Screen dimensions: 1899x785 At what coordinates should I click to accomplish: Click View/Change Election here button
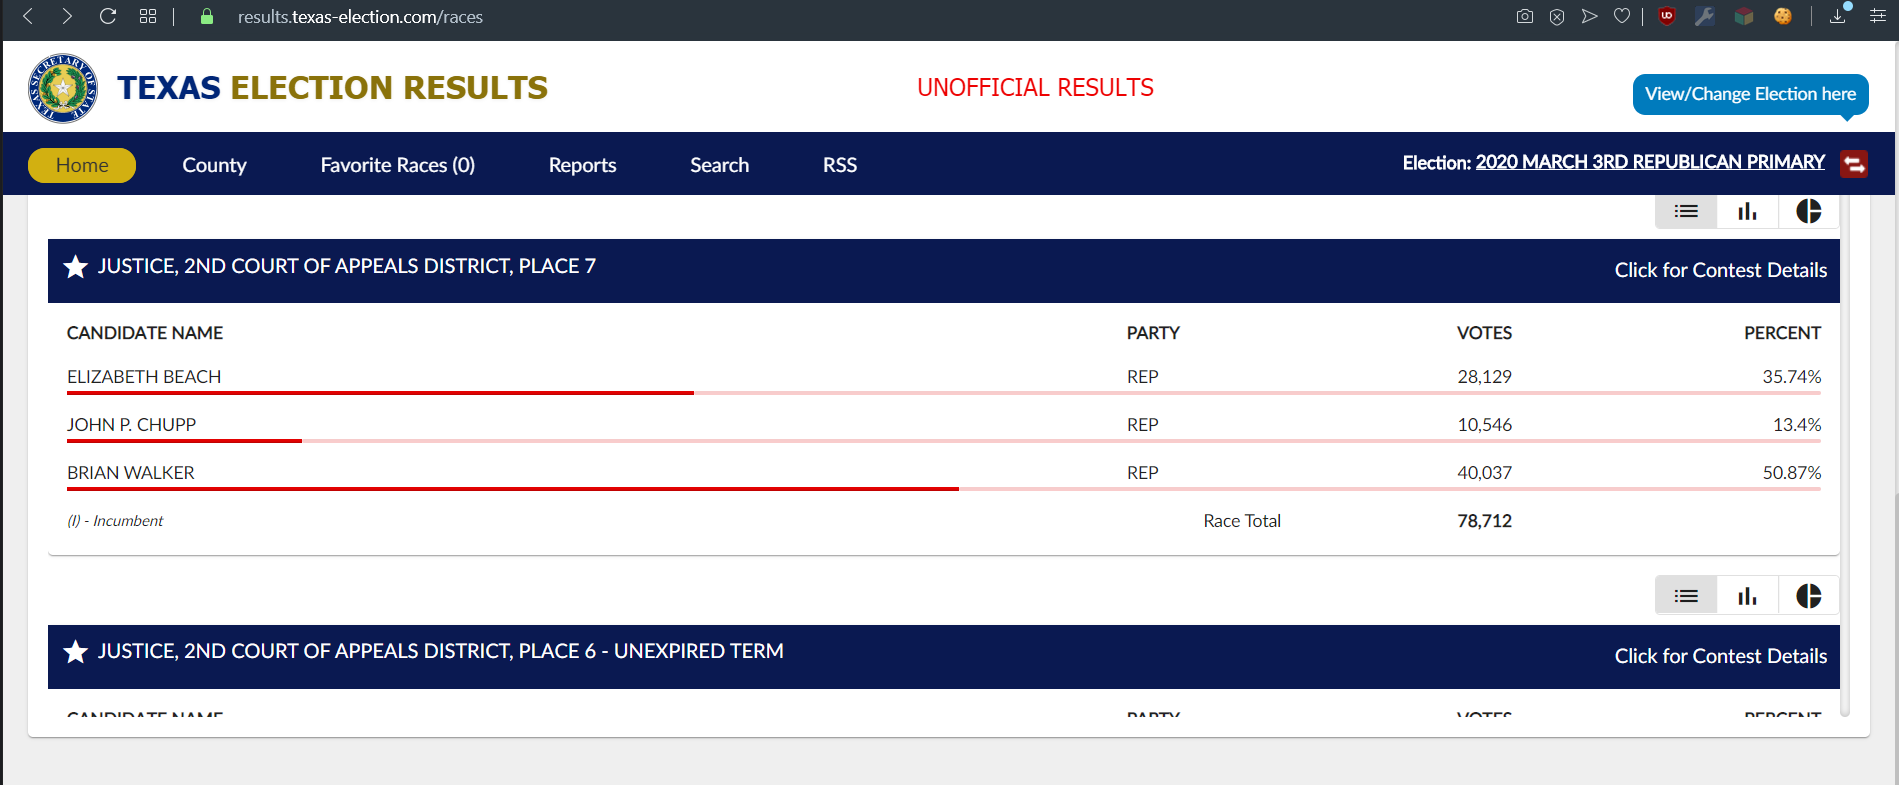[x=1750, y=94]
